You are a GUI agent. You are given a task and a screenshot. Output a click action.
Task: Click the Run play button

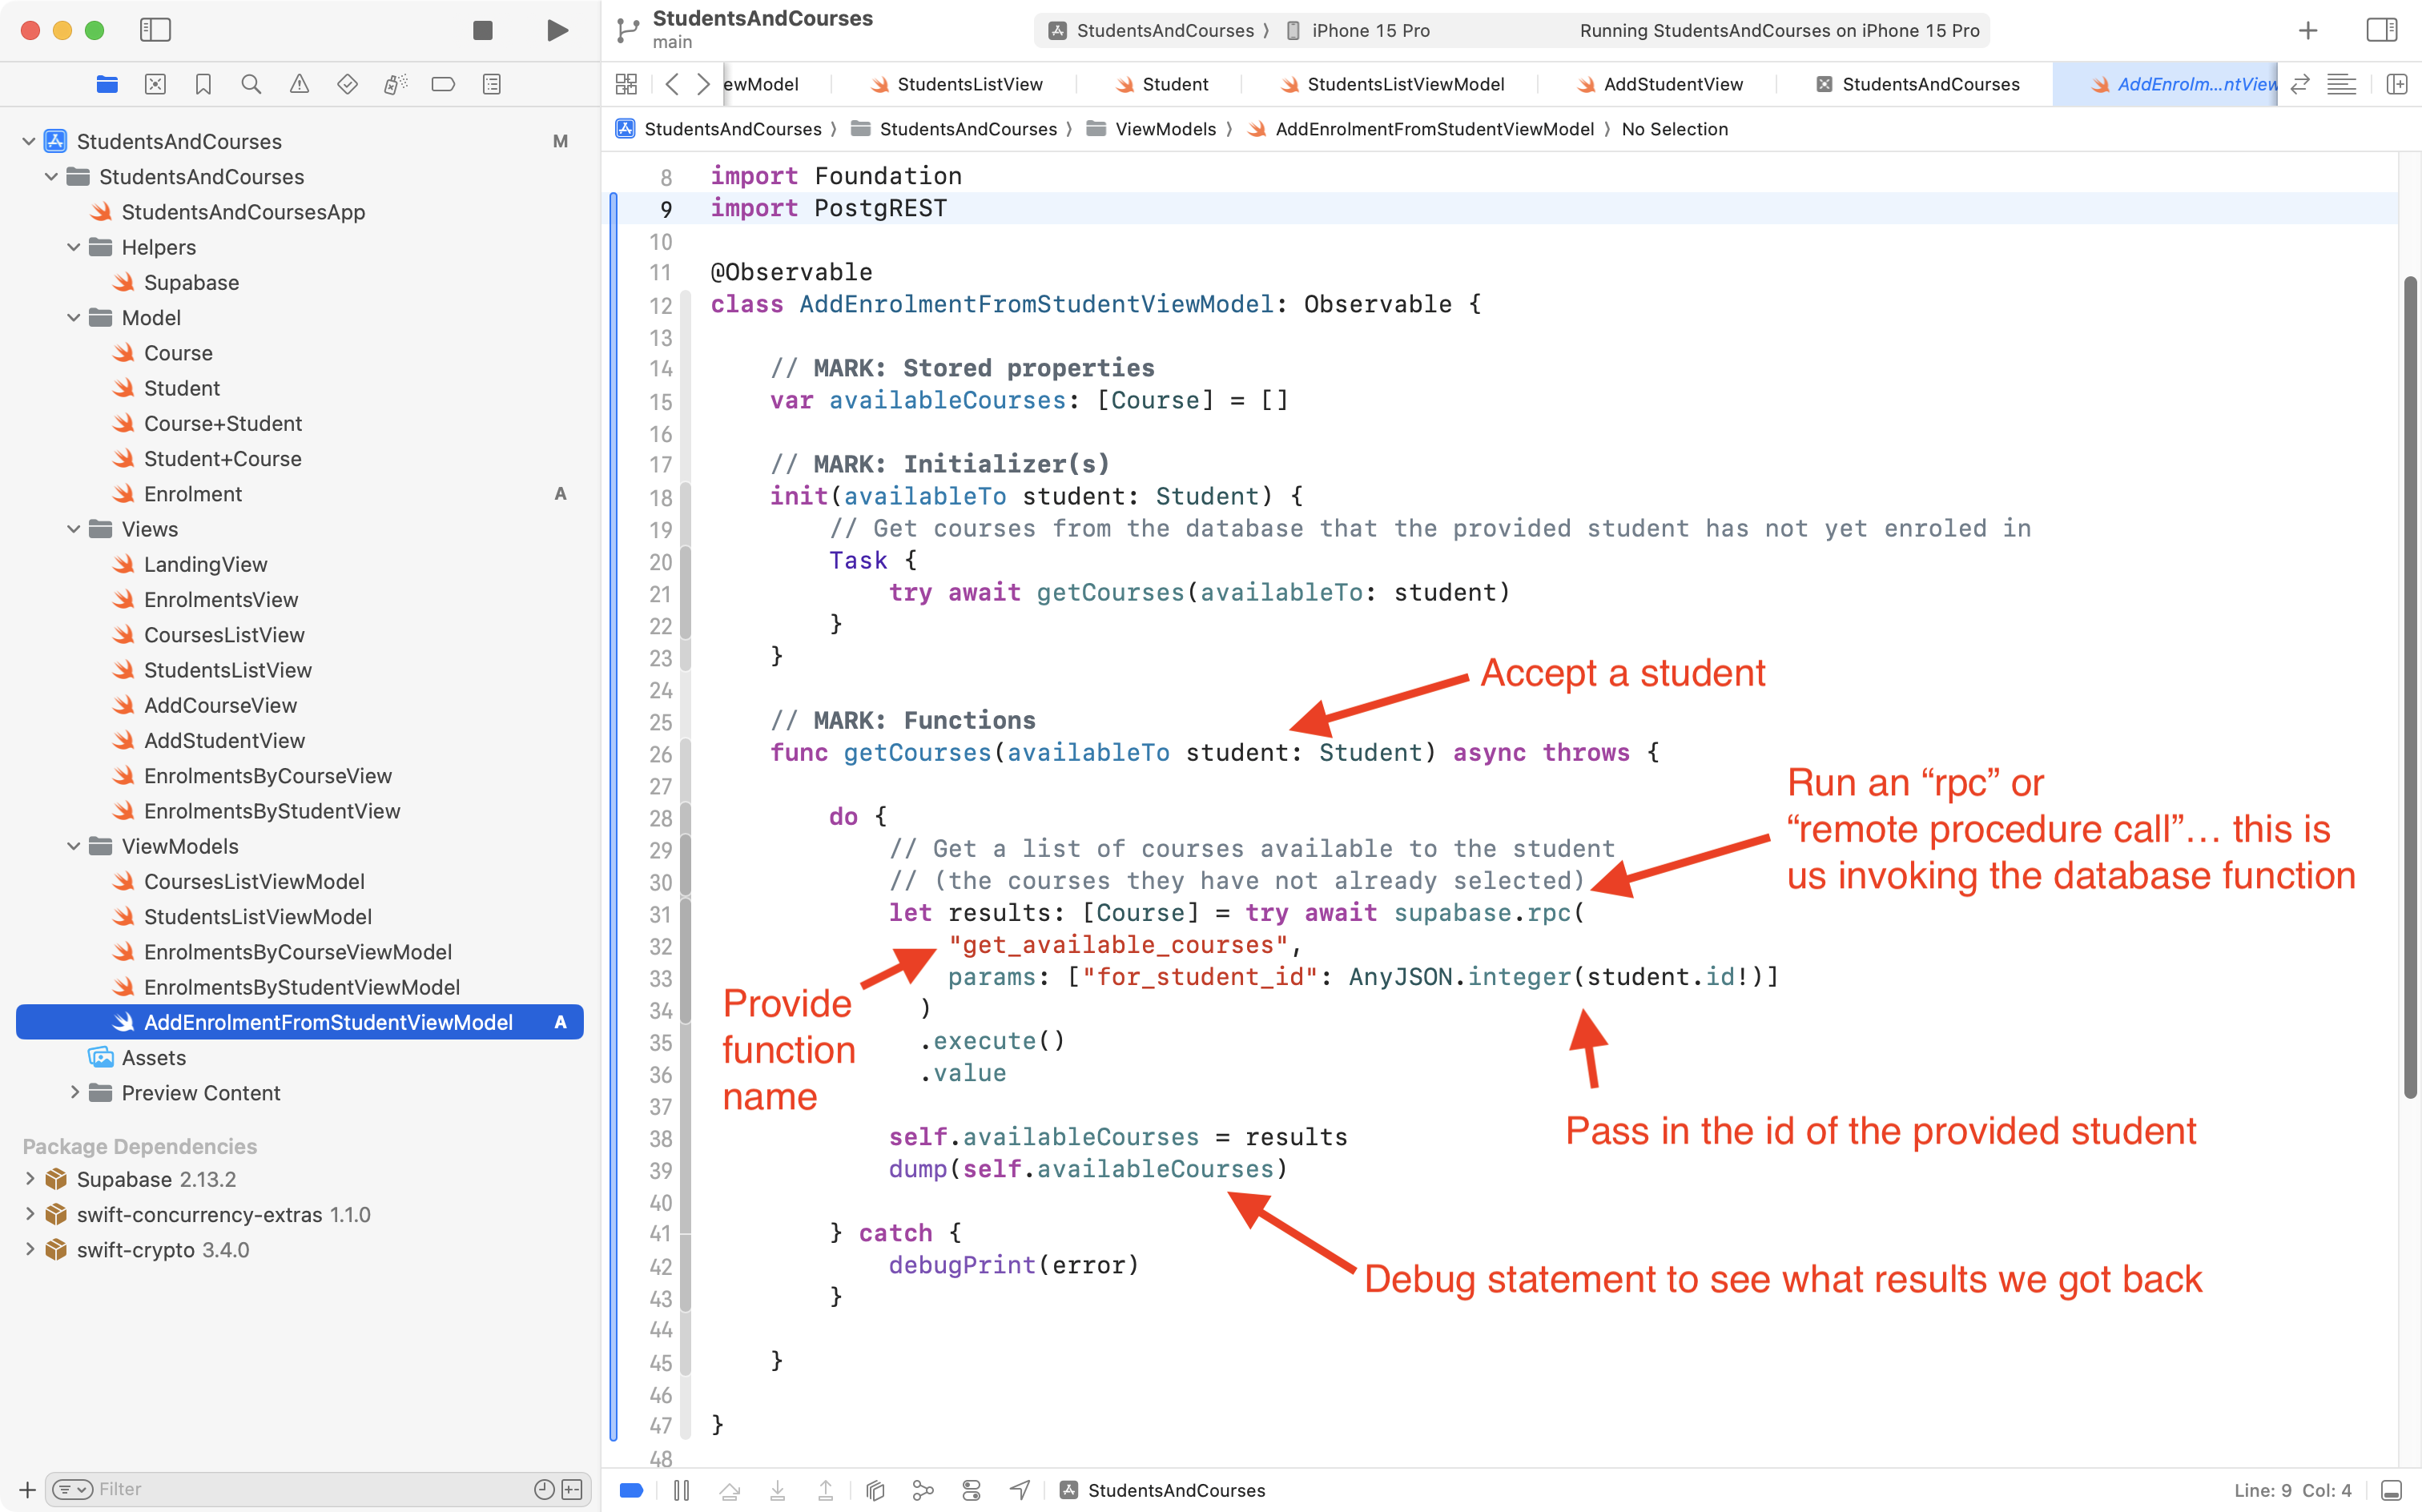(557, 30)
